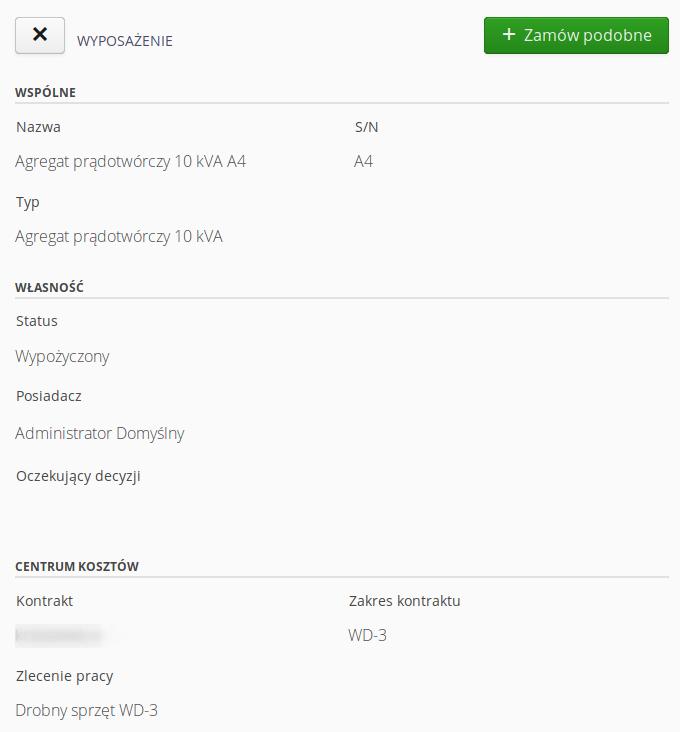The image size is (680, 732).
Task: Select the Centrum kosztów section header
Action: [x=77, y=567]
